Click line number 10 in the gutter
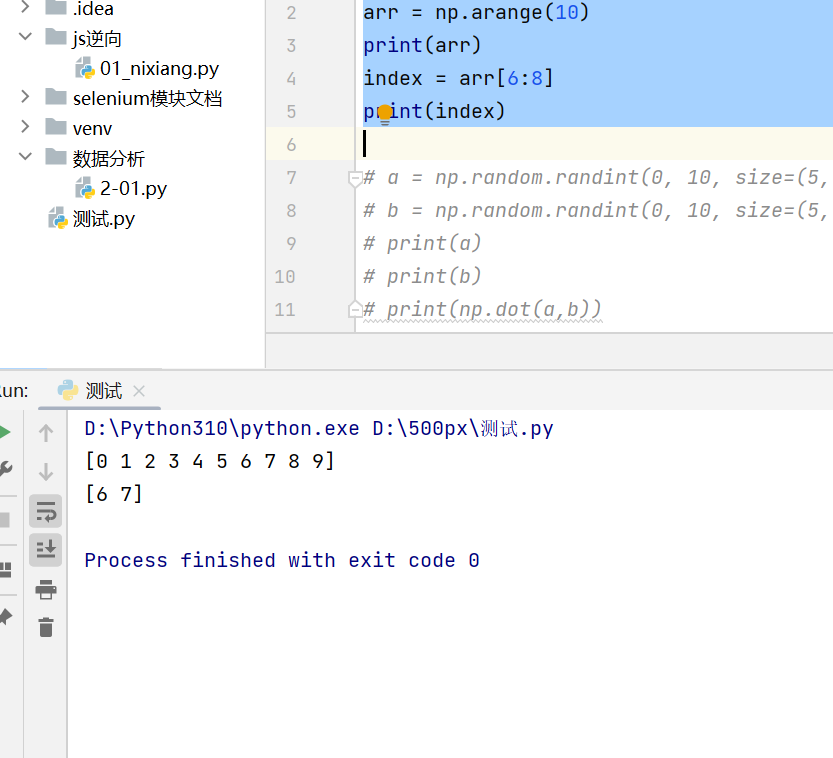The width and height of the screenshot is (833, 758). pos(285,276)
